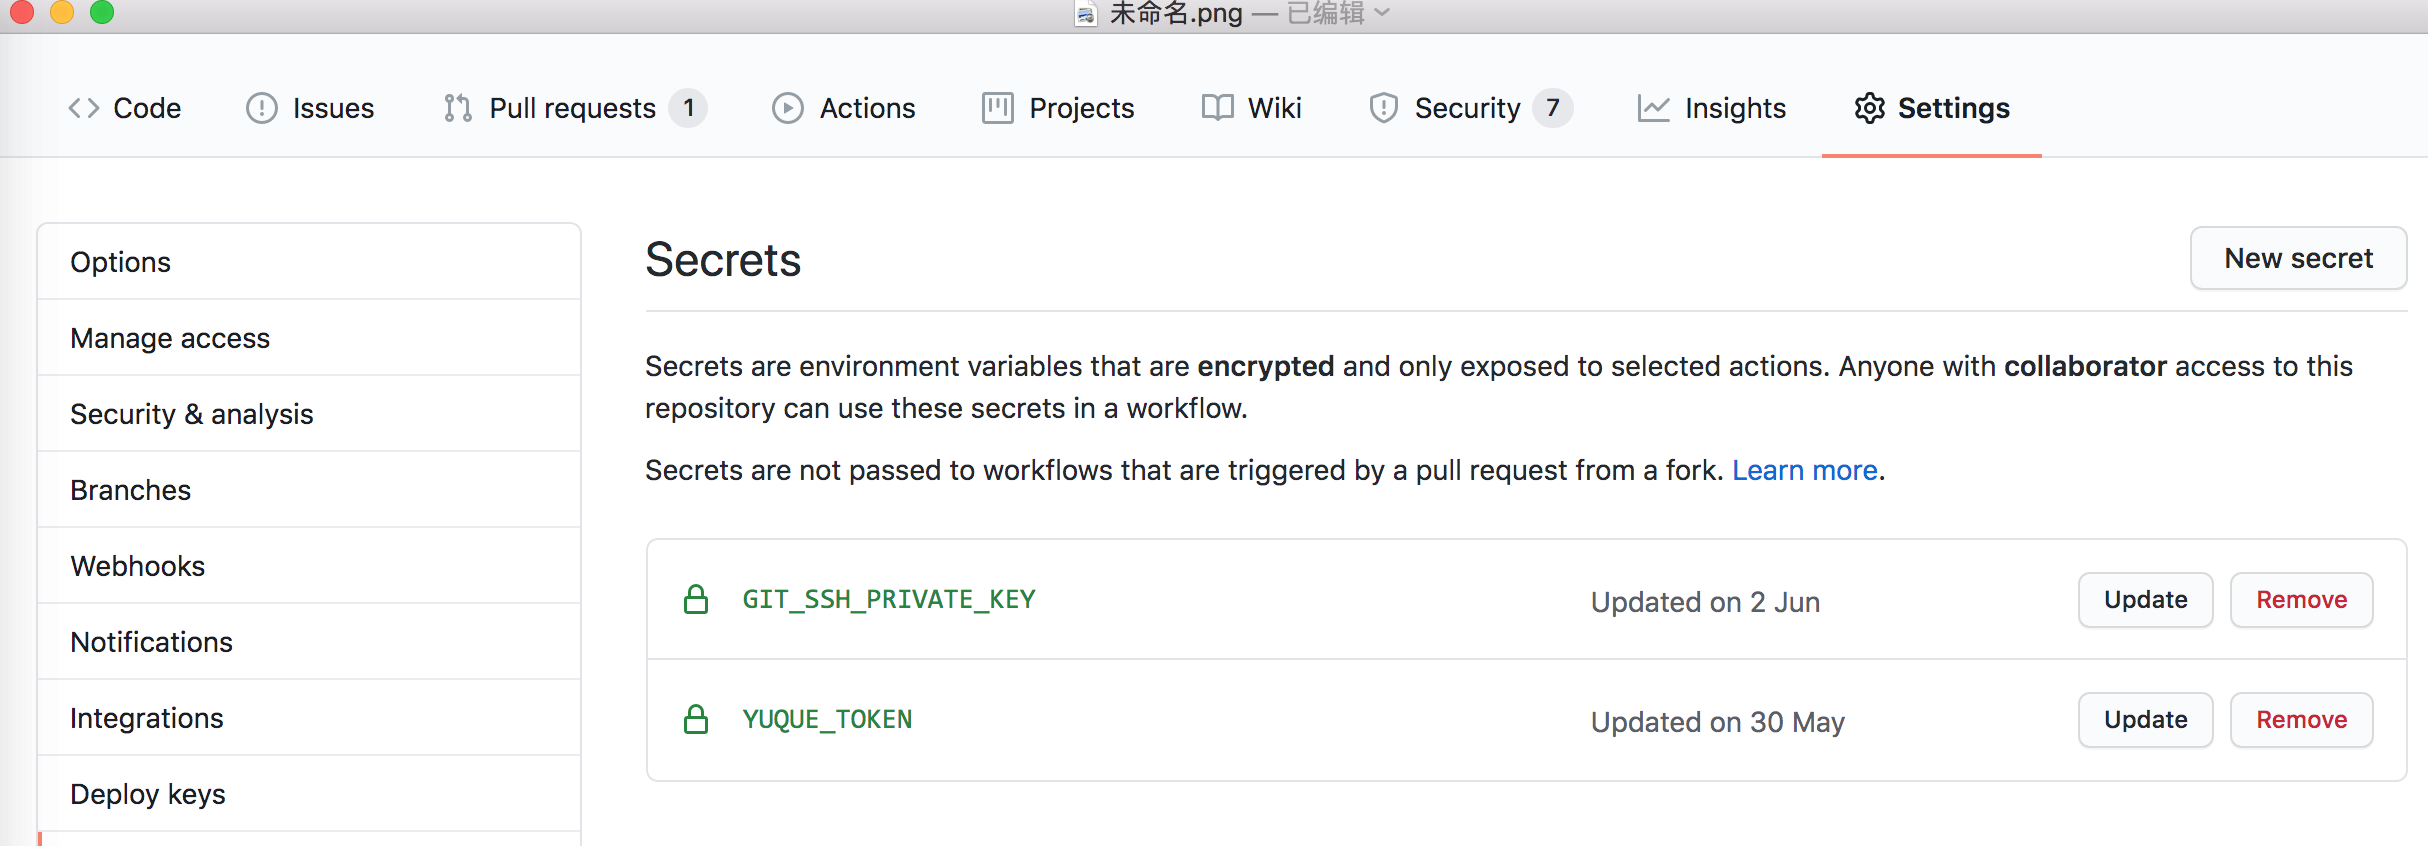Click the lock icon beside GIT_SSH_PRIVATE_KEY

click(x=696, y=600)
